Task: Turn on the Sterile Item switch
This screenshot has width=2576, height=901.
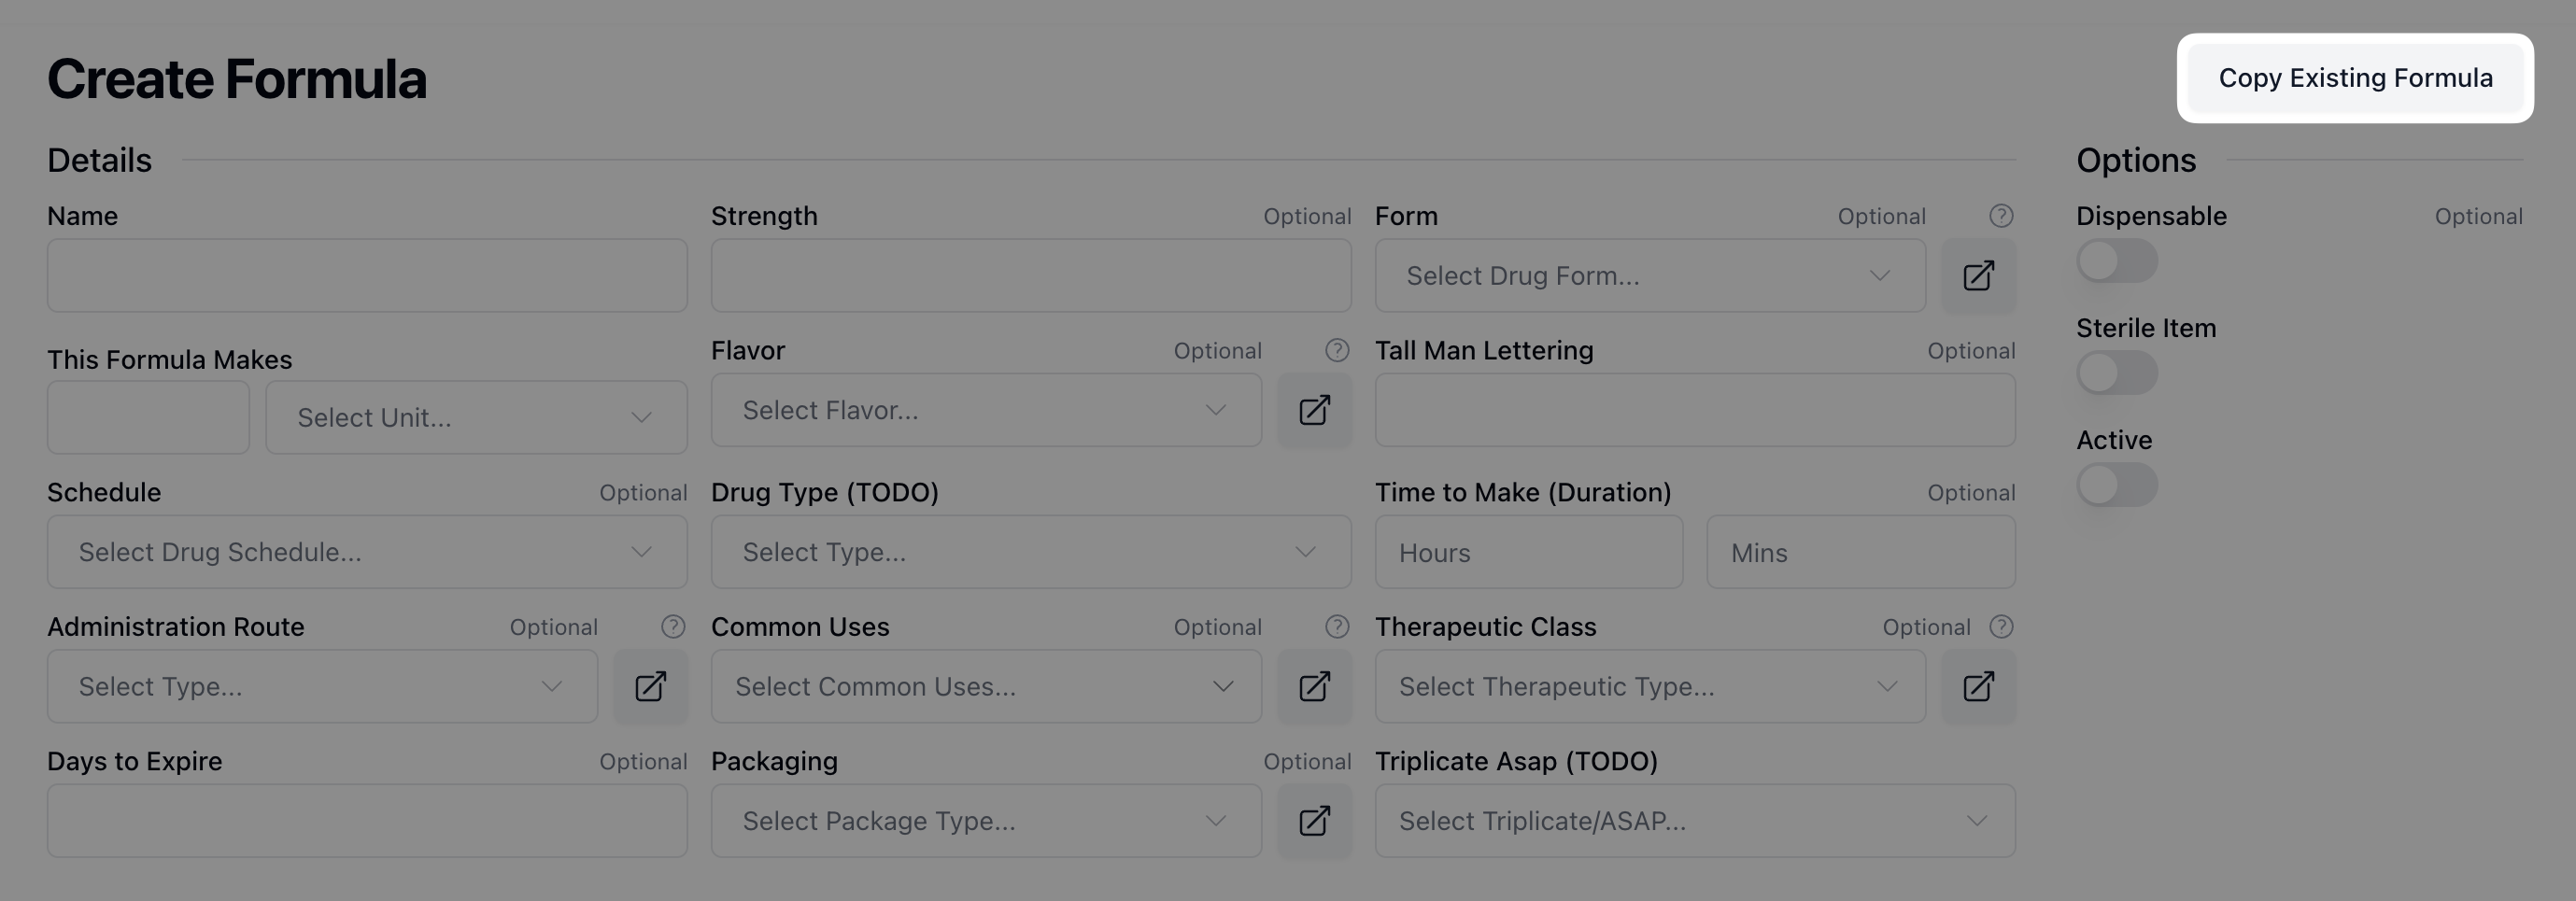Action: point(2116,373)
